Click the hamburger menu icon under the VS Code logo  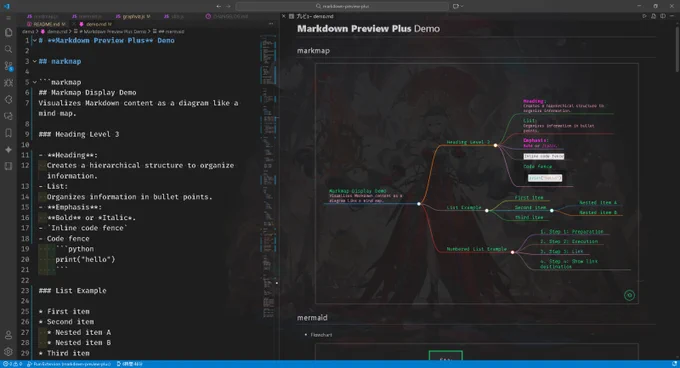8,18
